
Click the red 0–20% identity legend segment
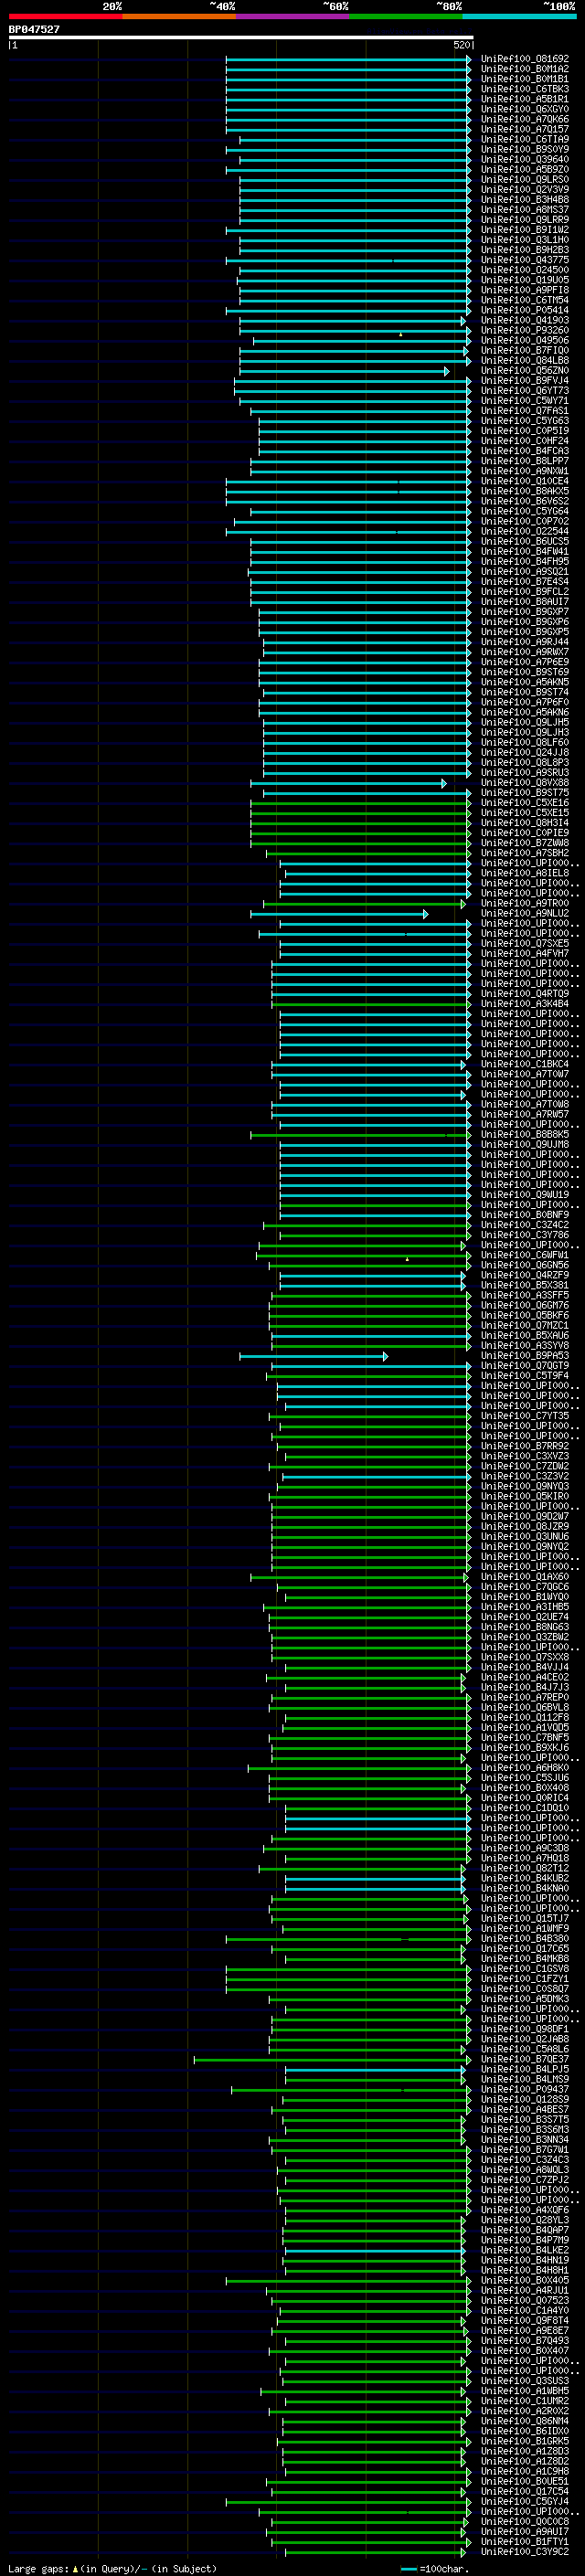coord(65,16)
